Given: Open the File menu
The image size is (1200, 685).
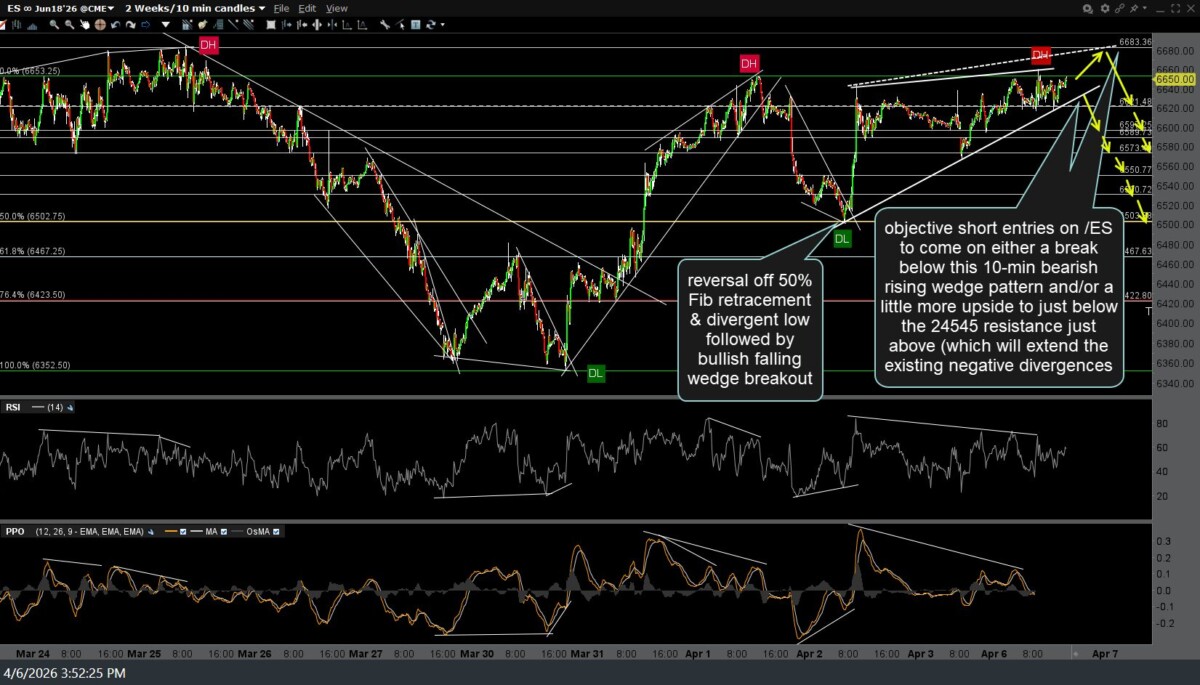Looking at the screenshot, I should click(x=281, y=8).
